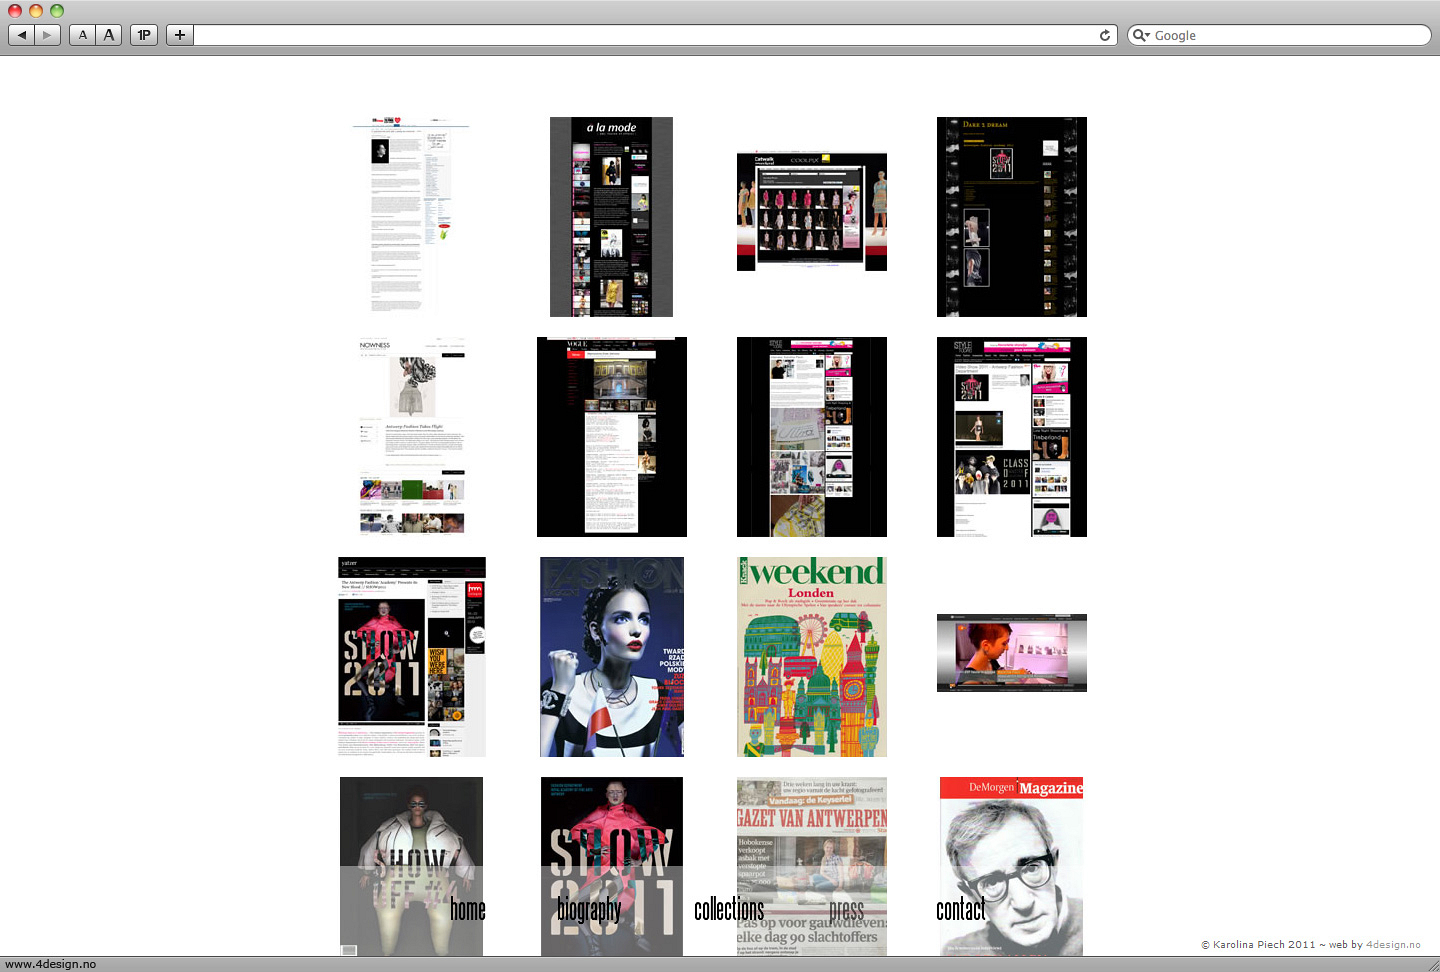
Task: Go back with the browser back arrow
Action: tap(21, 35)
